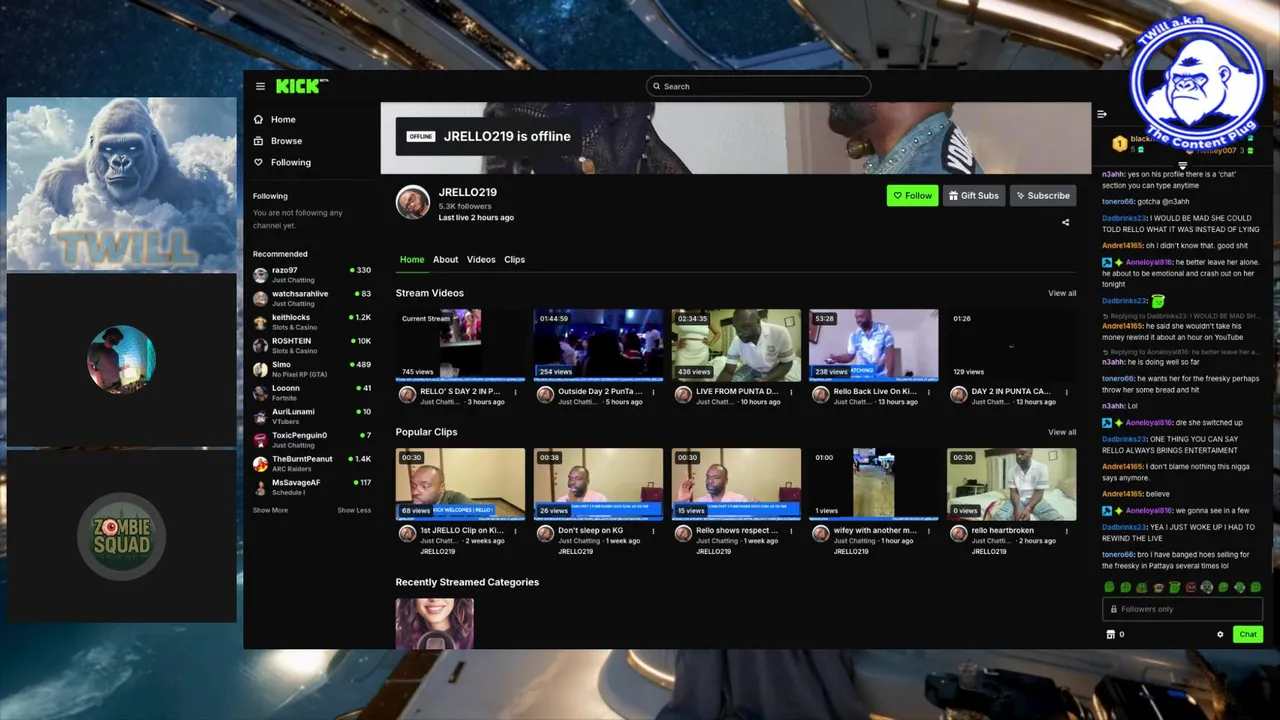Image resolution: width=1280 pixels, height=720 pixels.
Task: Open the TheBurntPeanut recommended channel
Action: (311, 463)
